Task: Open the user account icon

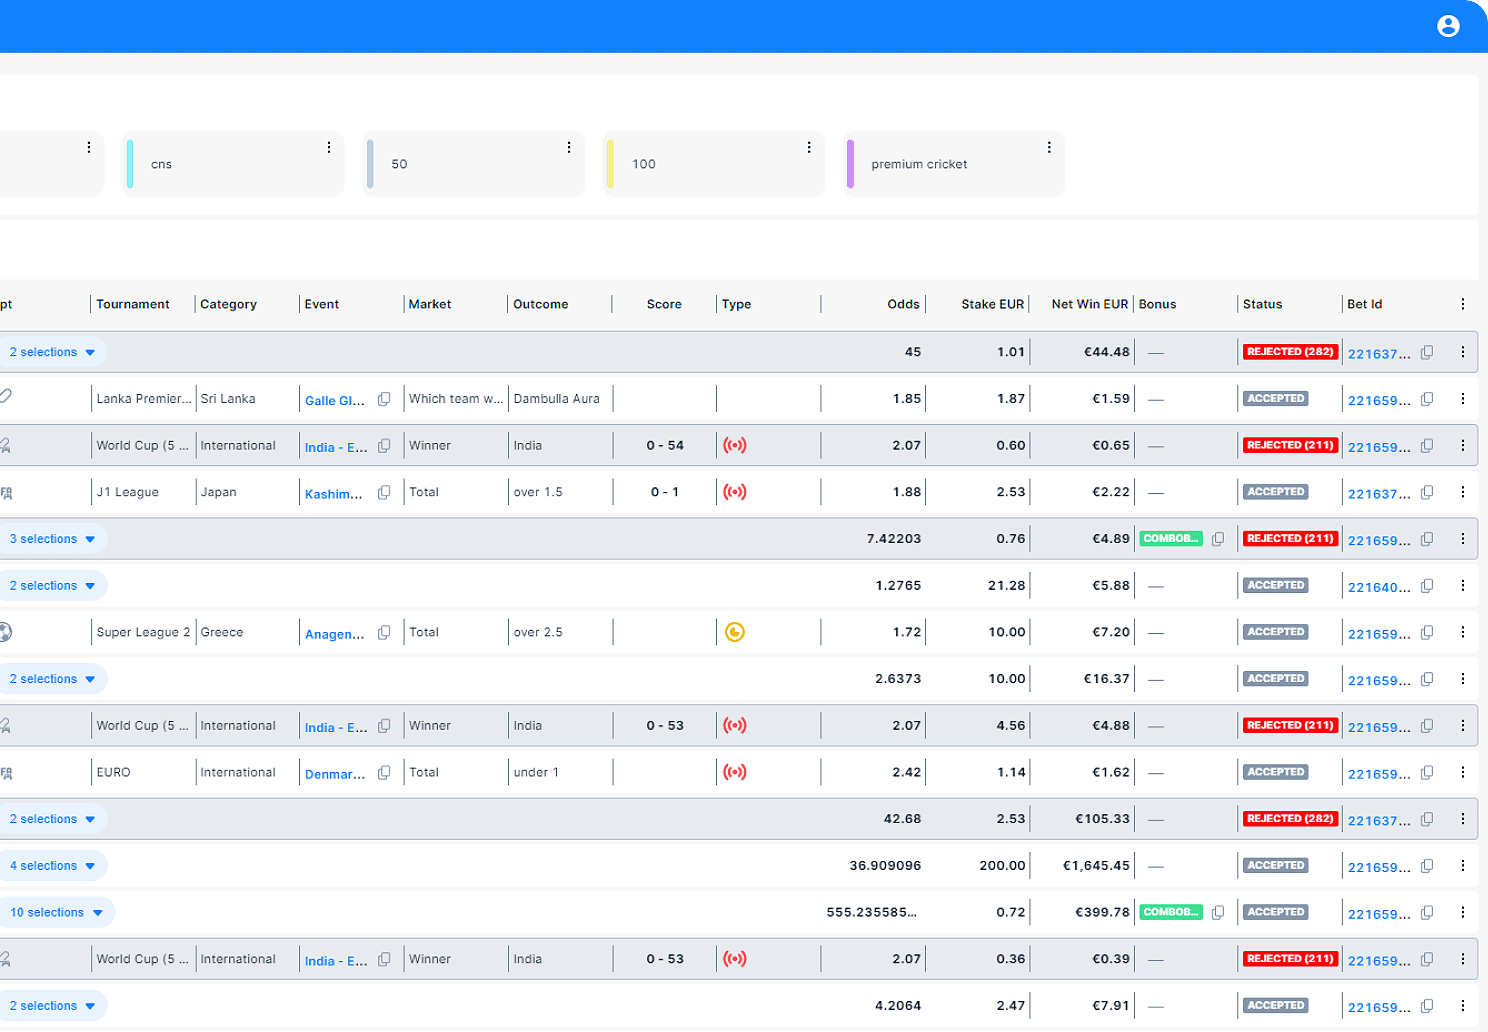Action: pos(1448,26)
